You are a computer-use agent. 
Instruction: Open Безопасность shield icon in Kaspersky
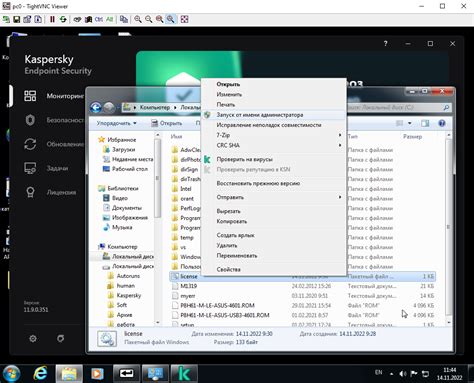coord(30,120)
